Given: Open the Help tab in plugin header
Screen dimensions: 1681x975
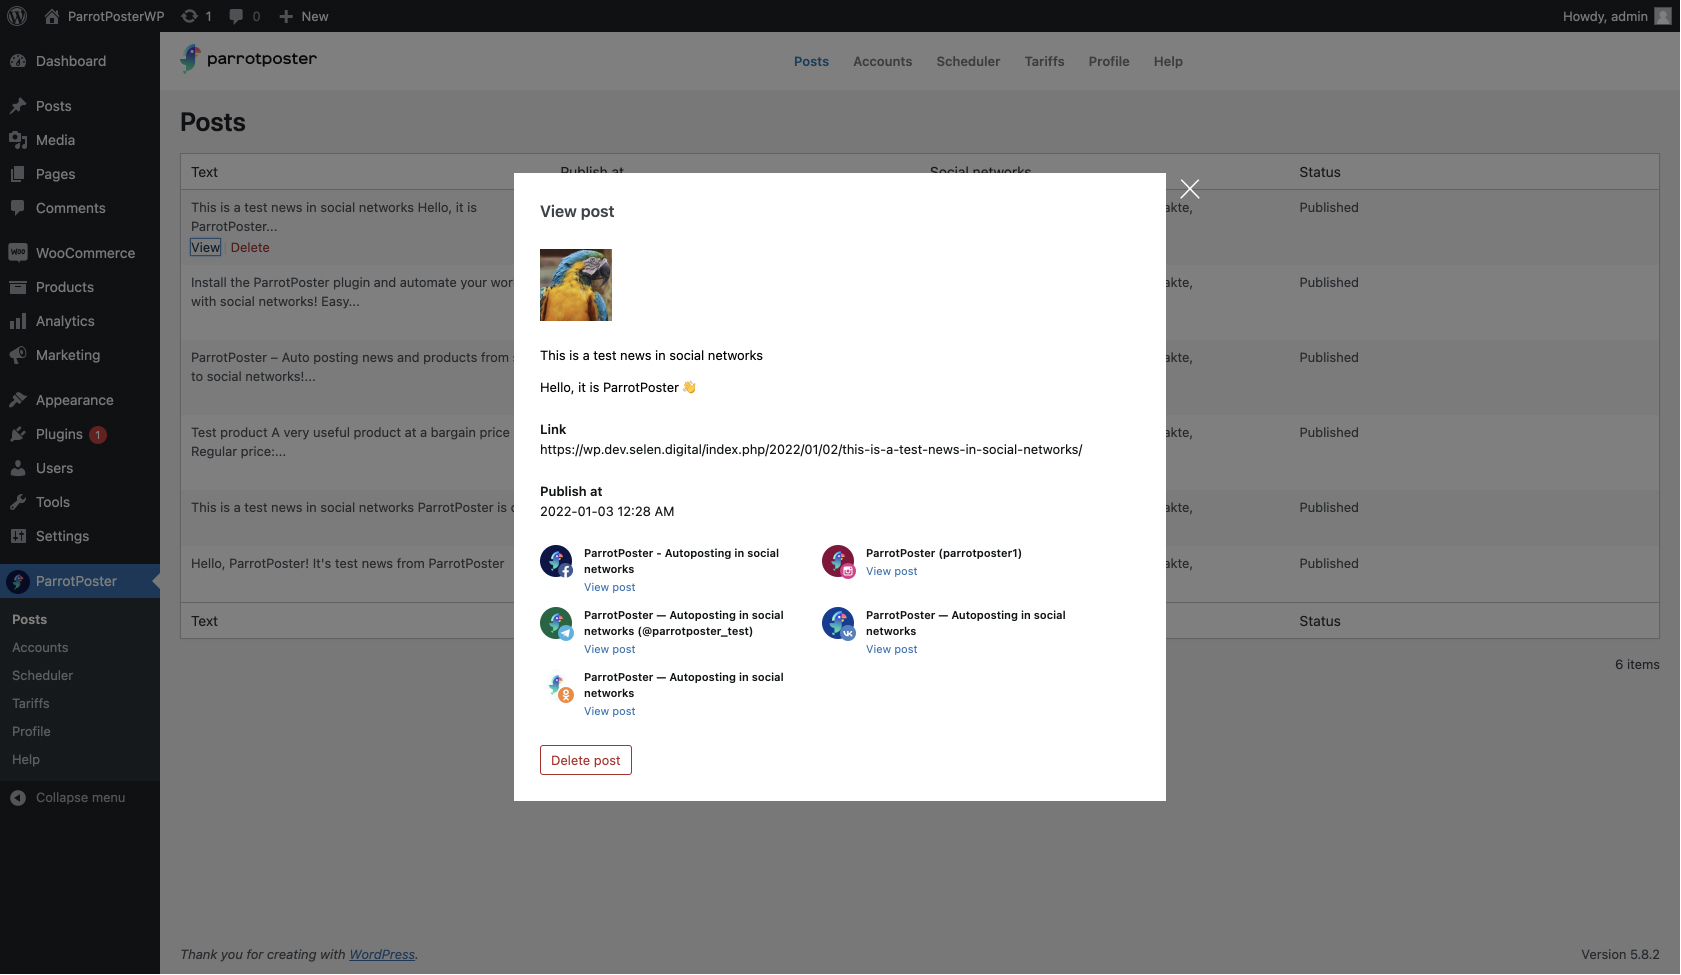Looking at the screenshot, I should (1168, 61).
